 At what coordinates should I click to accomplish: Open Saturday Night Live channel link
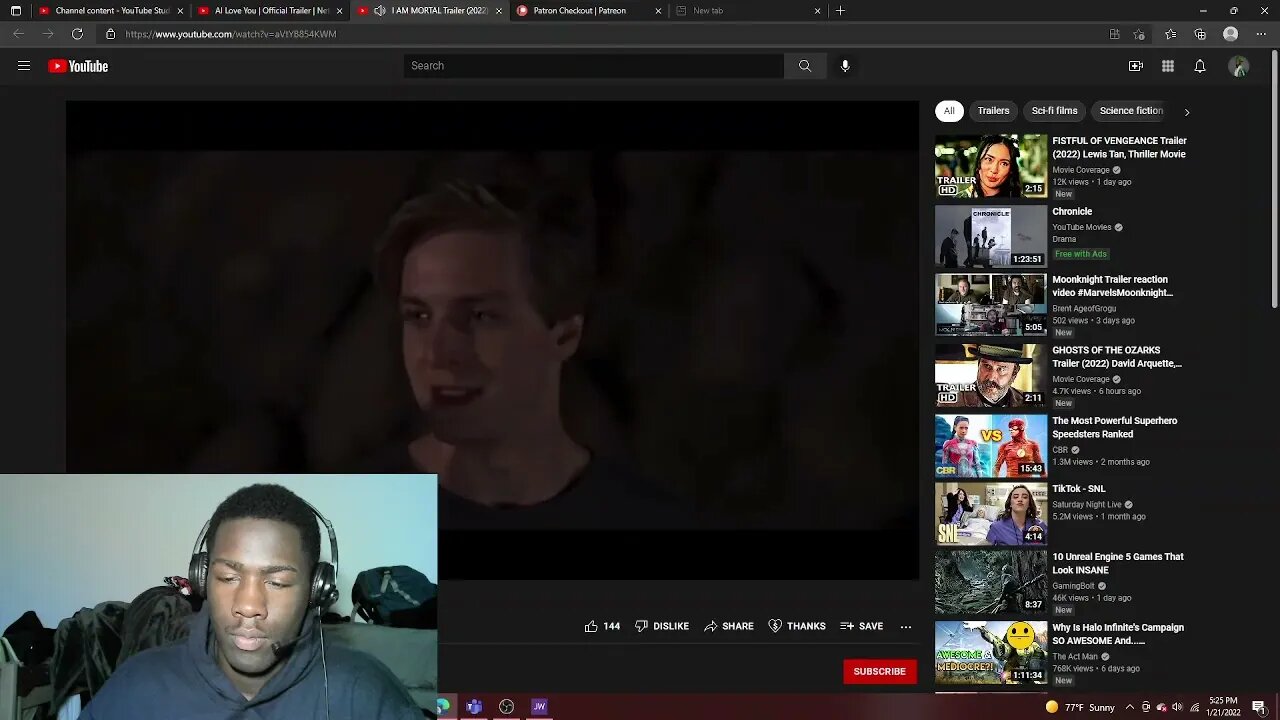click(x=1087, y=505)
